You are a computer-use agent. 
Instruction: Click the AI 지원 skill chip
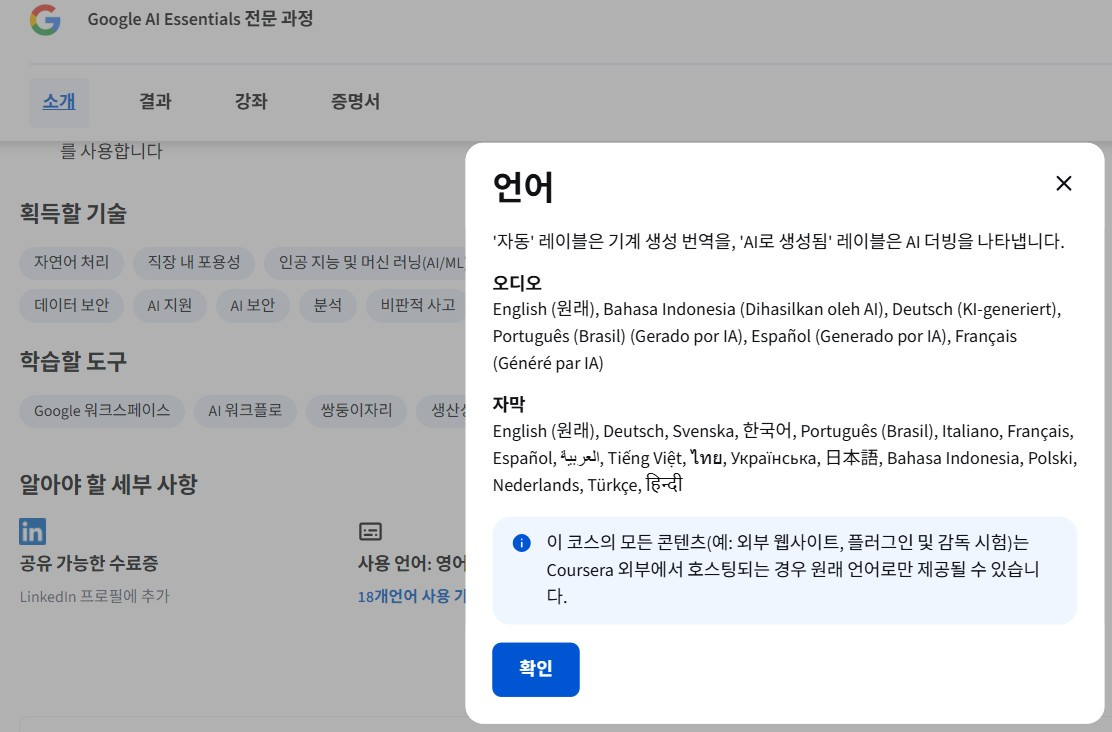pyautogui.click(x=169, y=306)
